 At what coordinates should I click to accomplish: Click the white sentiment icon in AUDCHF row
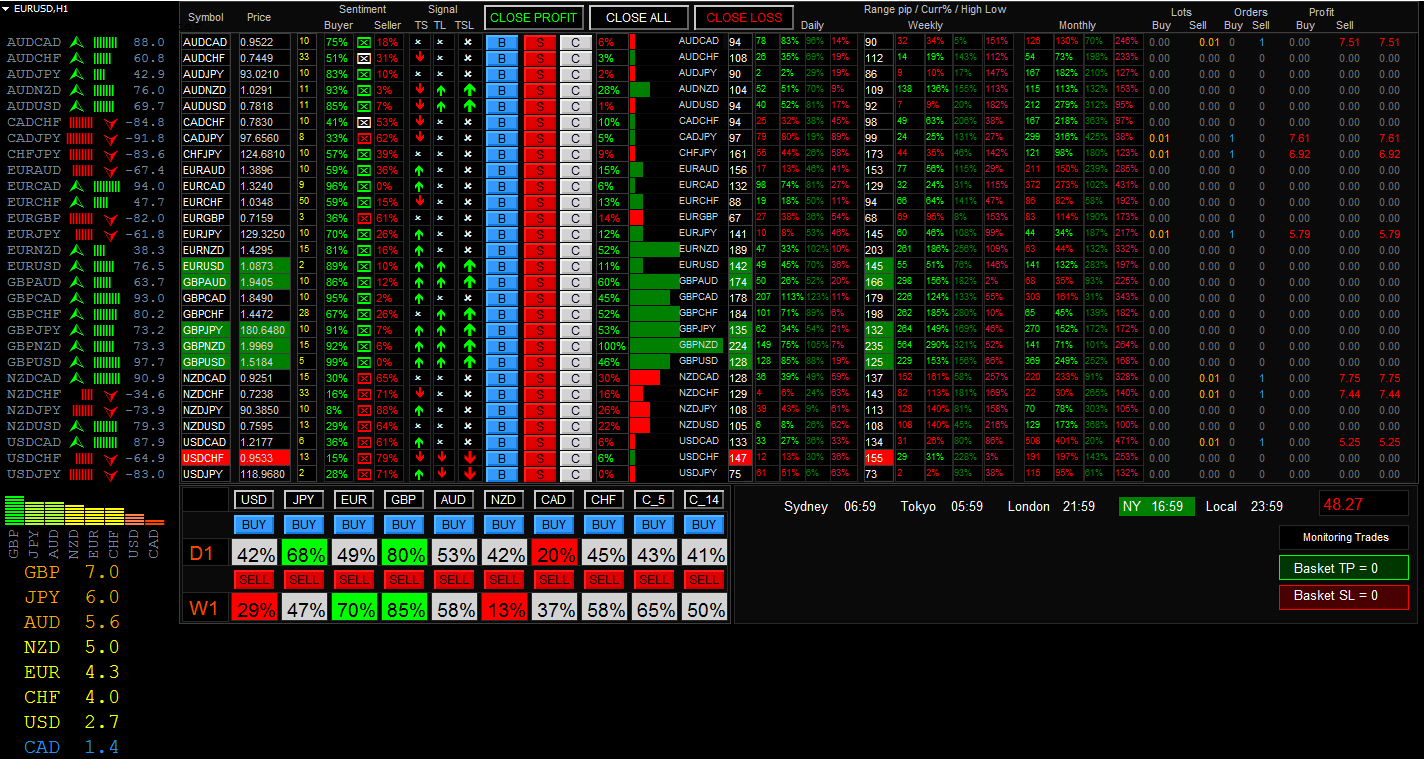(x=364, y=58)
